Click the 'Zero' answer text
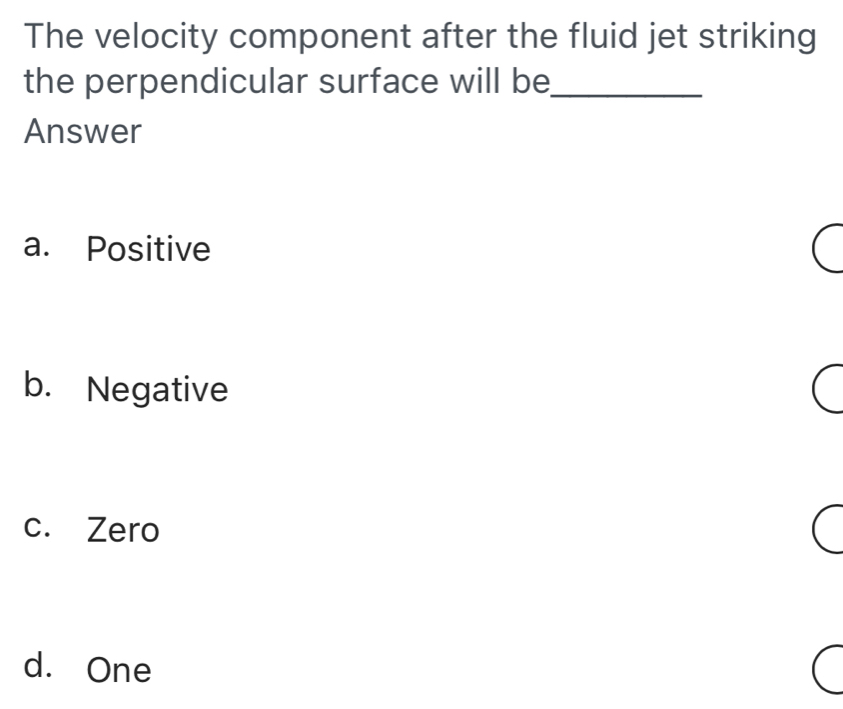 [123, 530]
